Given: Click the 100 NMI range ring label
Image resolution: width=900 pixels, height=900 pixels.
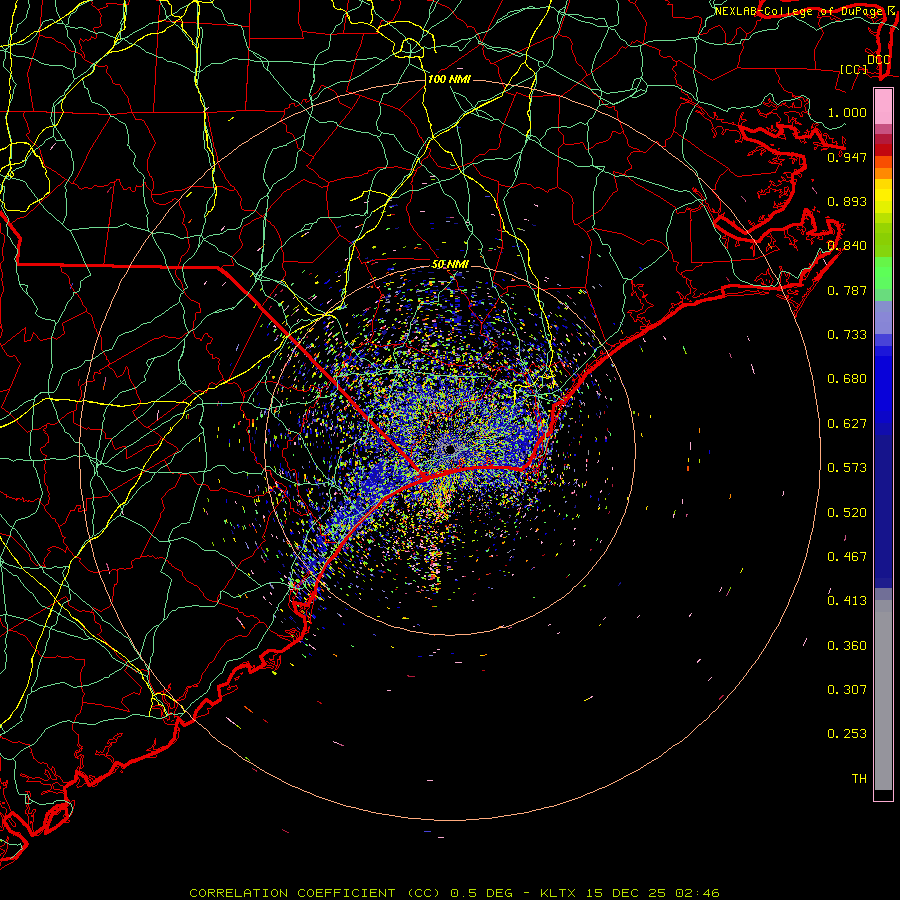Looking at the screenshot, I should [449, 79].
